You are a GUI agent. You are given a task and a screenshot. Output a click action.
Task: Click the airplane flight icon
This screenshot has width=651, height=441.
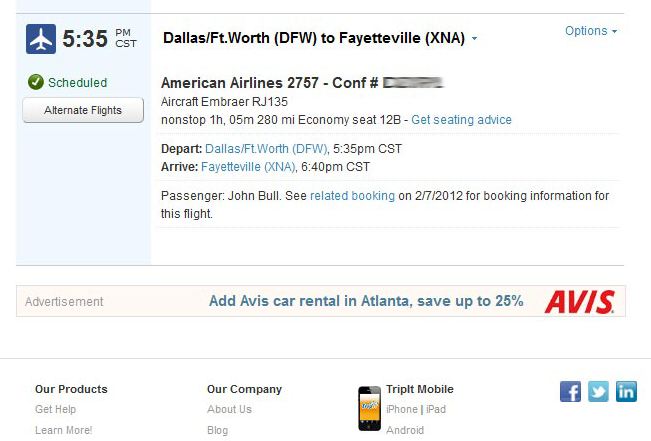[41, 39]
